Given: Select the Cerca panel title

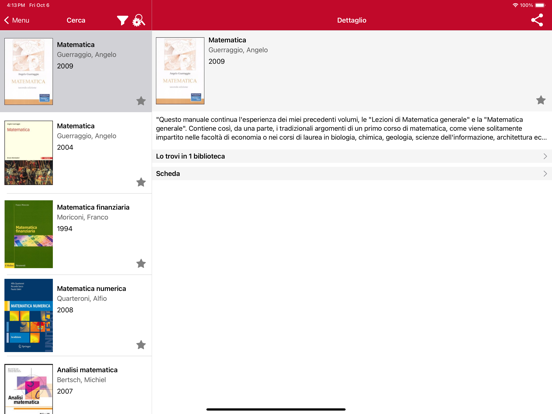Looking at the screenshot, I should coord(76,20).
